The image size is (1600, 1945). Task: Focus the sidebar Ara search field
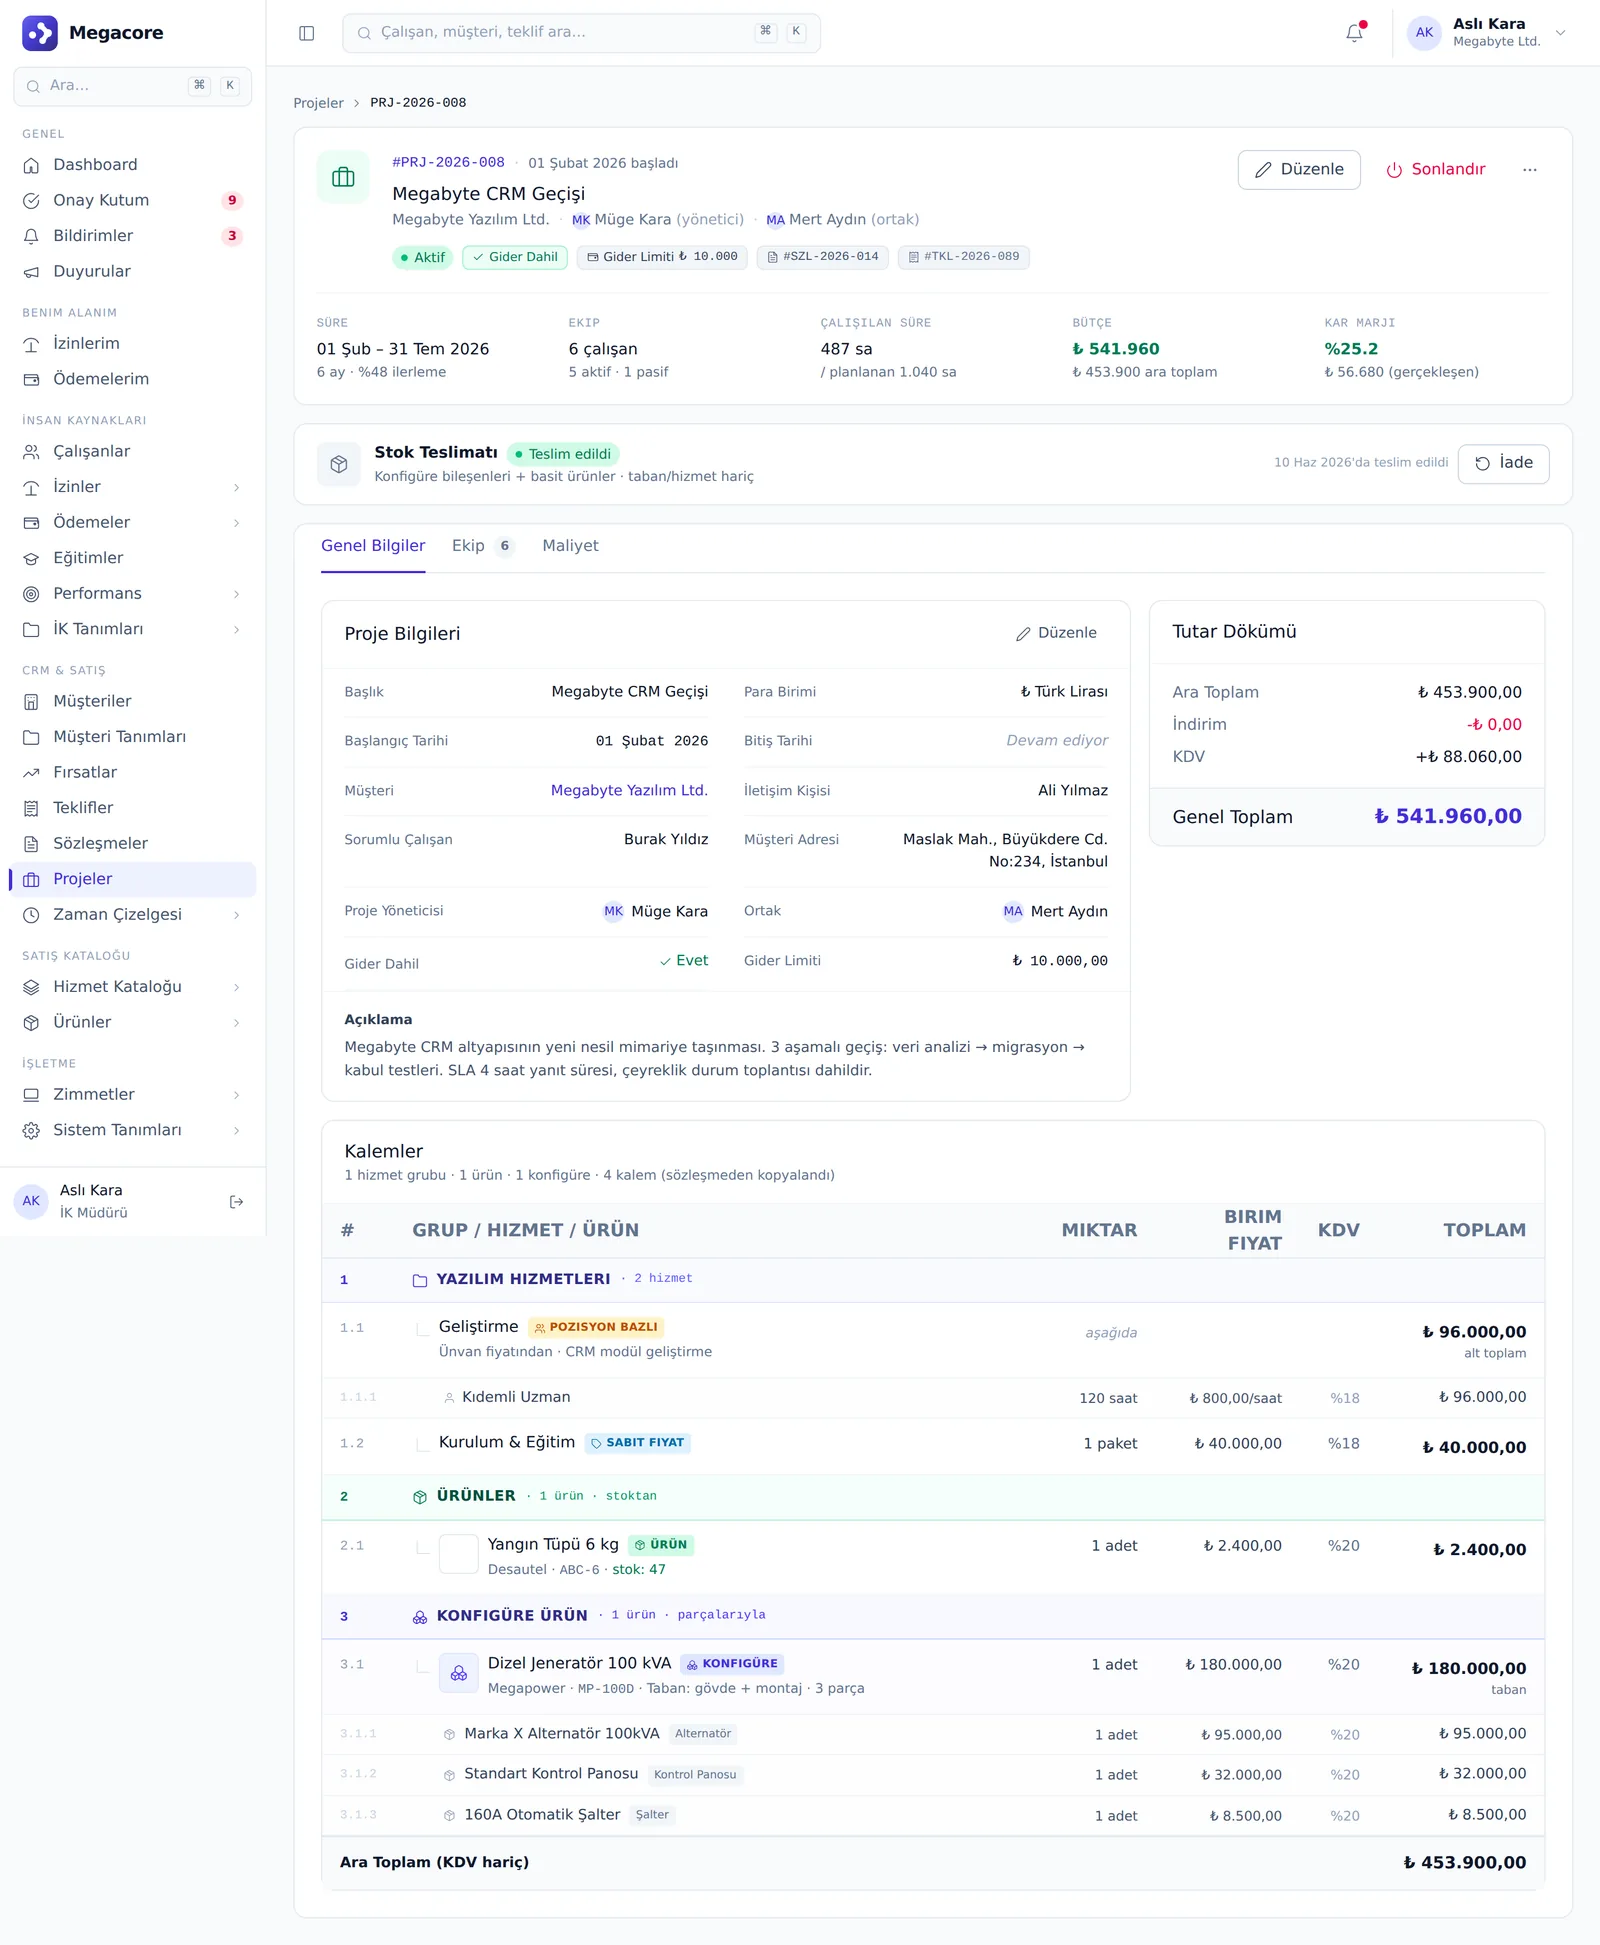(x=133, y=87)
